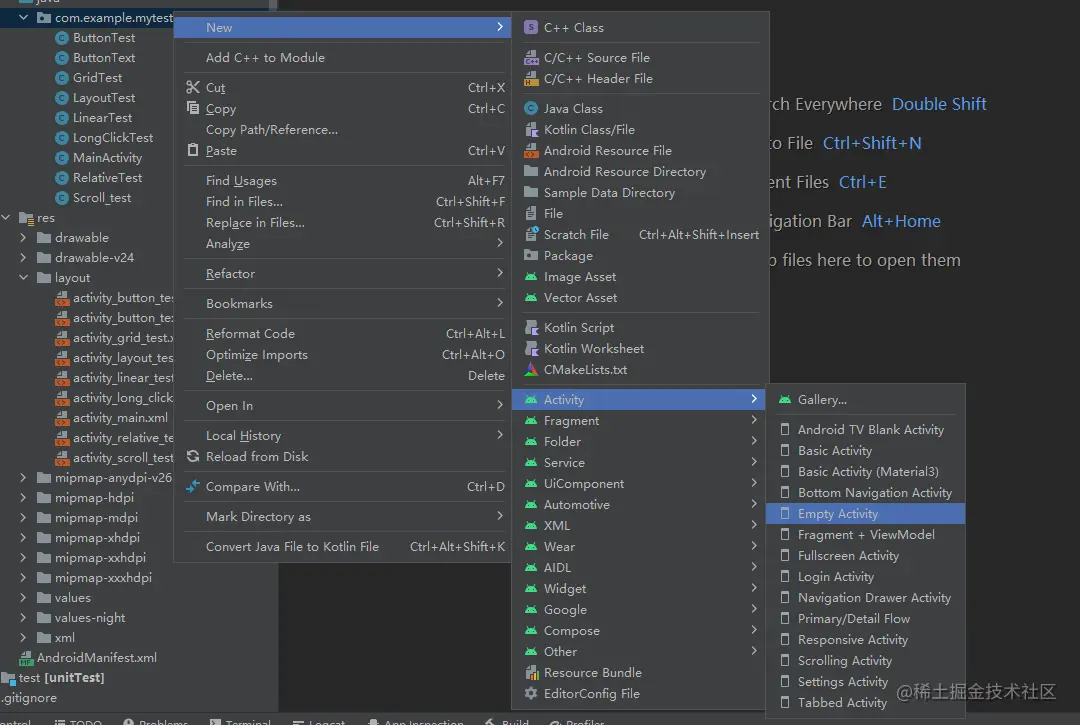Expand the drawable-v24 folder
The image size is (1080, 725).
[23, 258]
